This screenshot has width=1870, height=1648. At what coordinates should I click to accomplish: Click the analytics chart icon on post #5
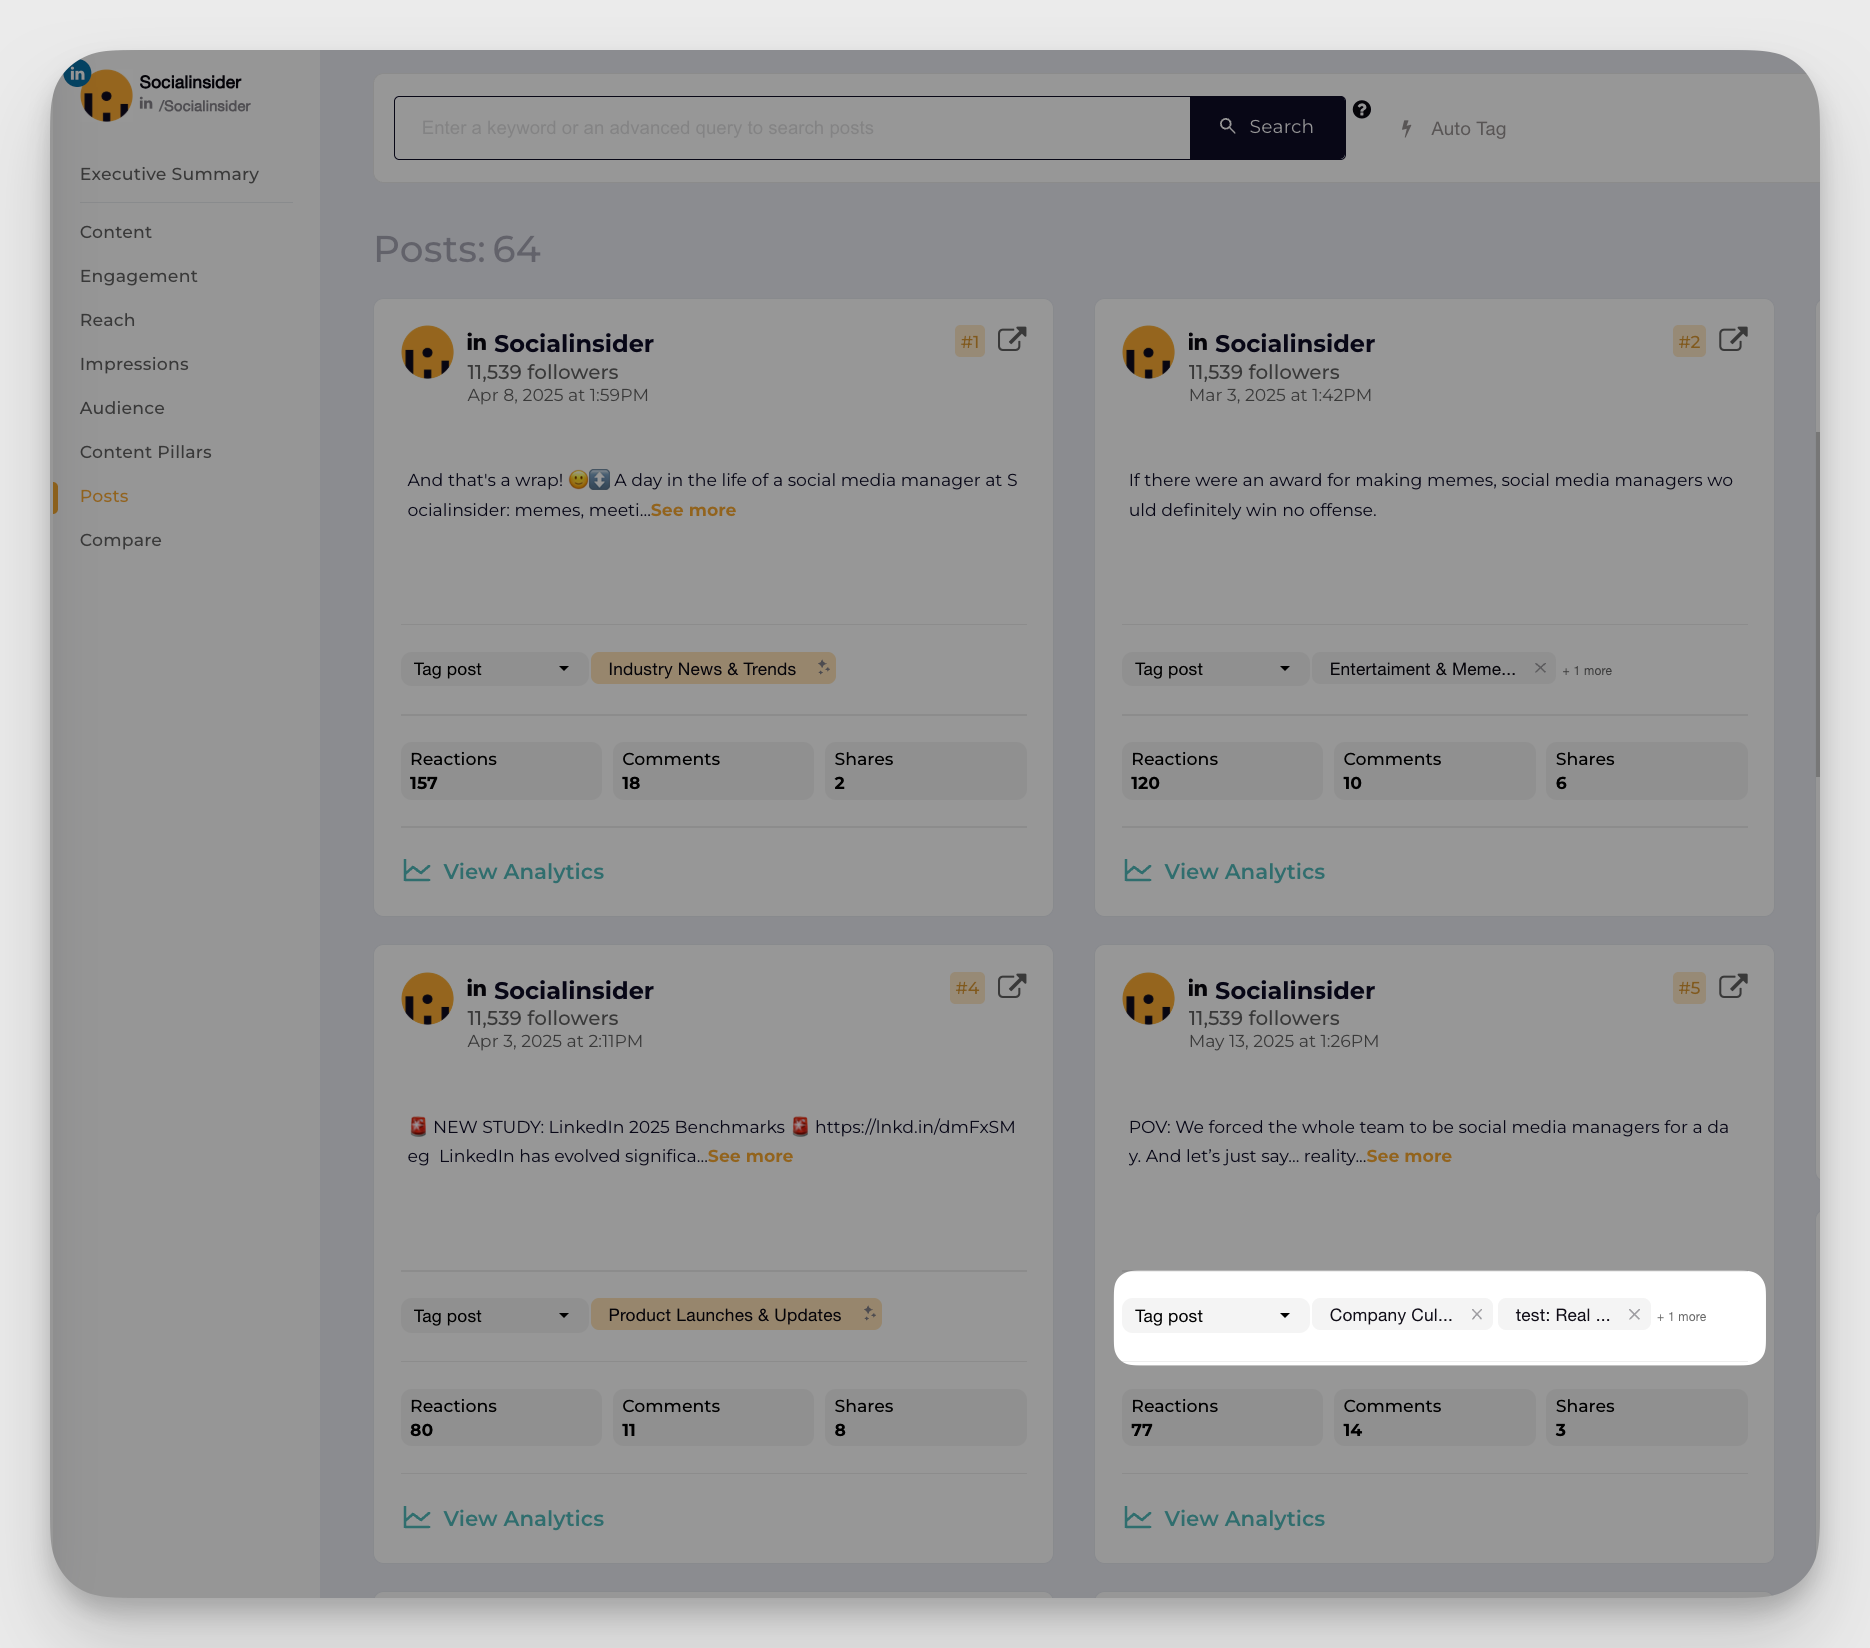1138,1518
